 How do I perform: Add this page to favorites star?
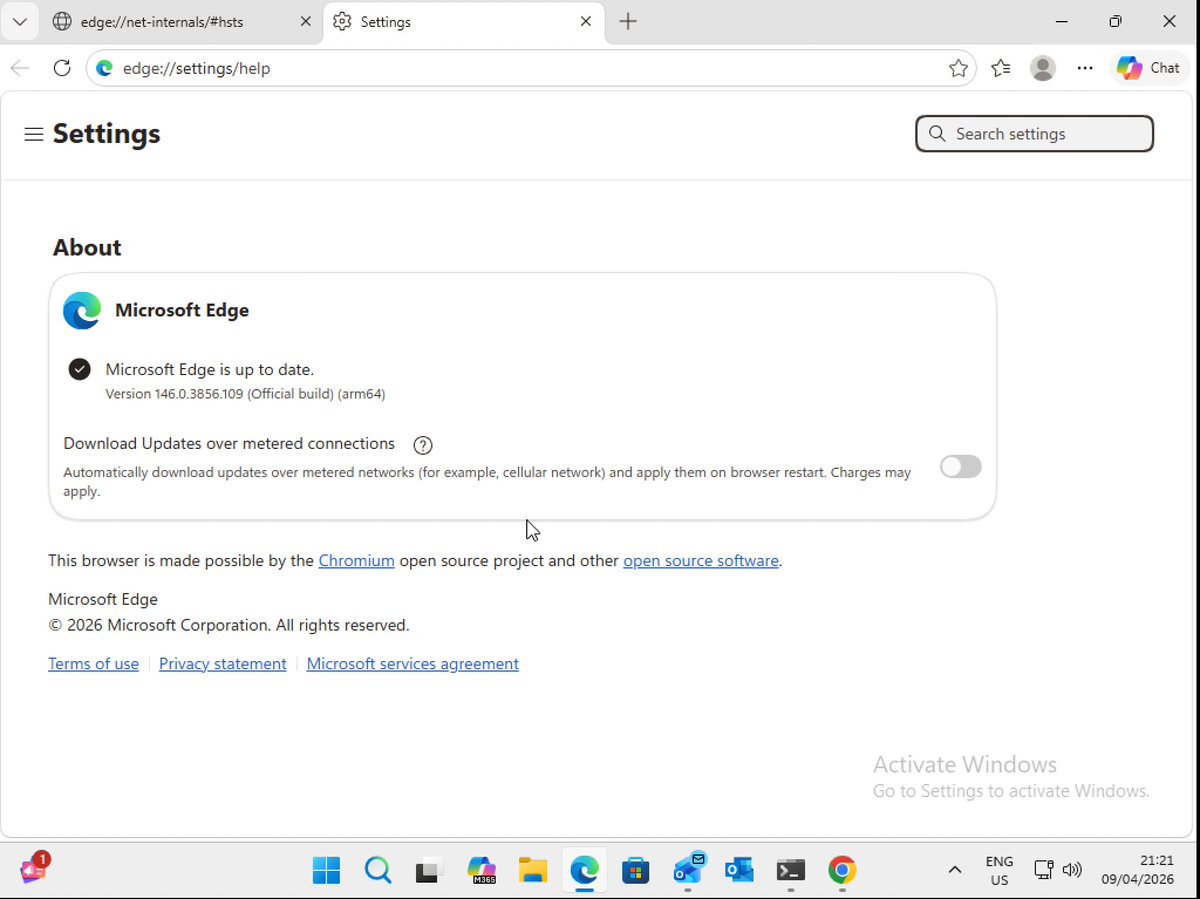tap(958, 68)
